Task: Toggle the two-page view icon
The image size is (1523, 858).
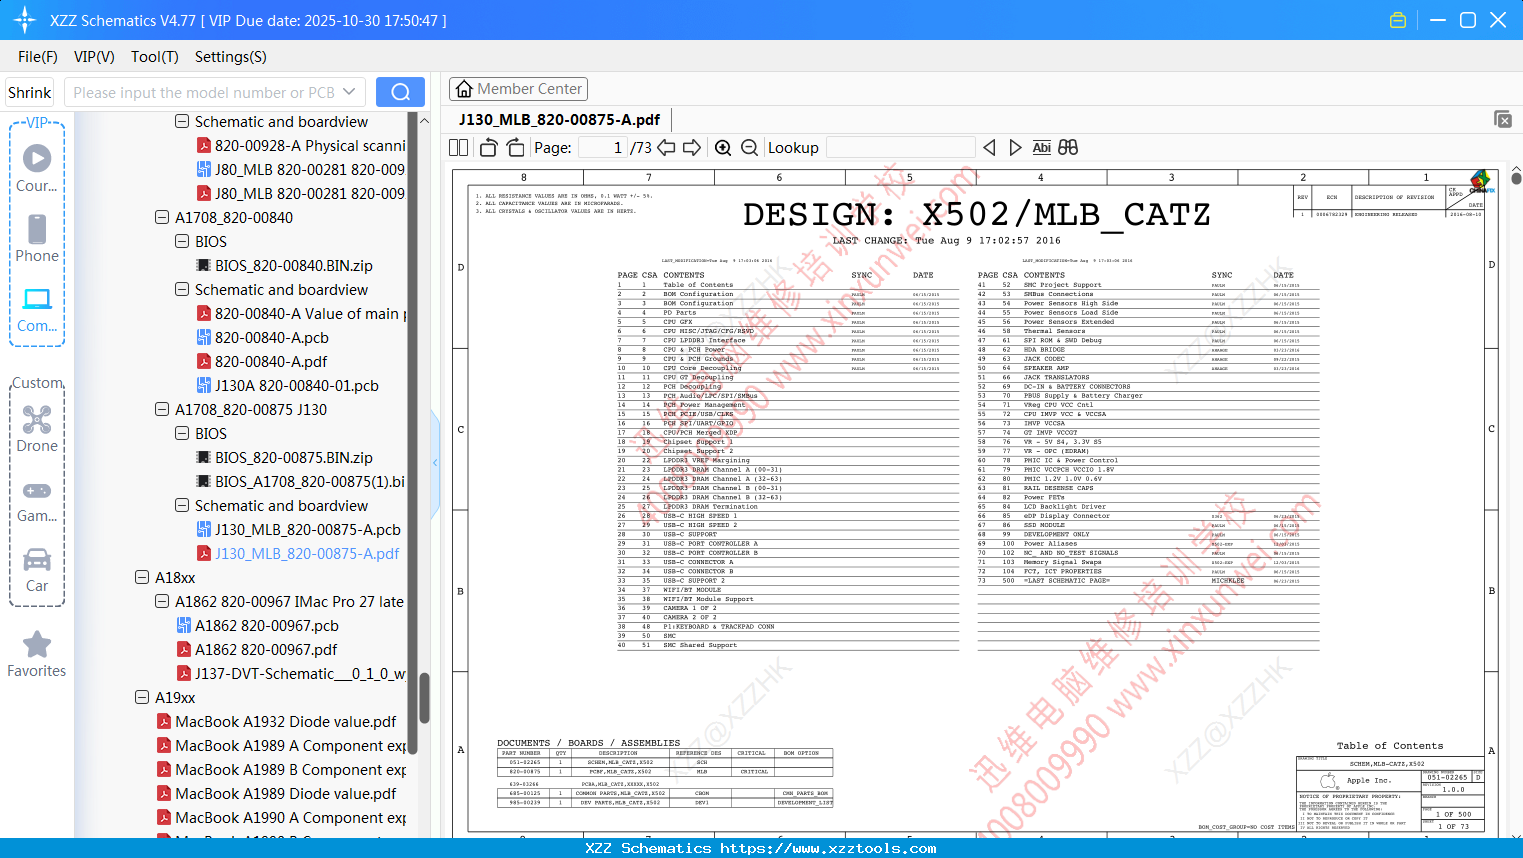Action: point(459,148)
